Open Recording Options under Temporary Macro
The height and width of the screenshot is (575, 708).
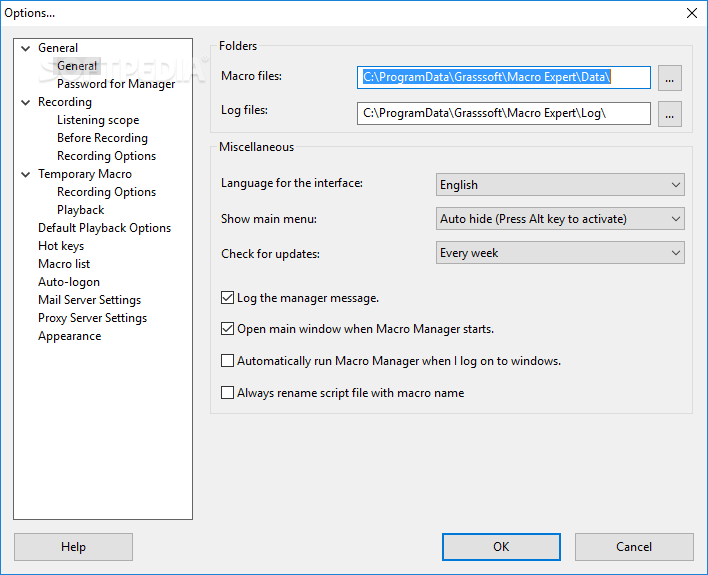coord(107,192)
